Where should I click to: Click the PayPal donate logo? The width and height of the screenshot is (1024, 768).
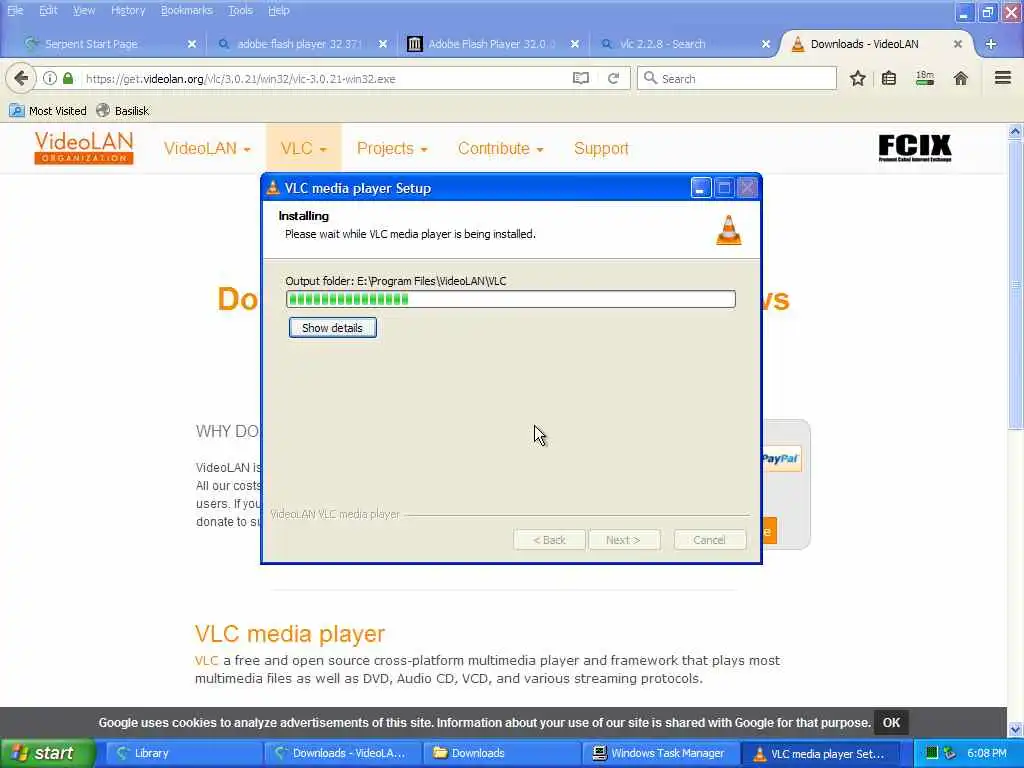click(x=780, y=458)
